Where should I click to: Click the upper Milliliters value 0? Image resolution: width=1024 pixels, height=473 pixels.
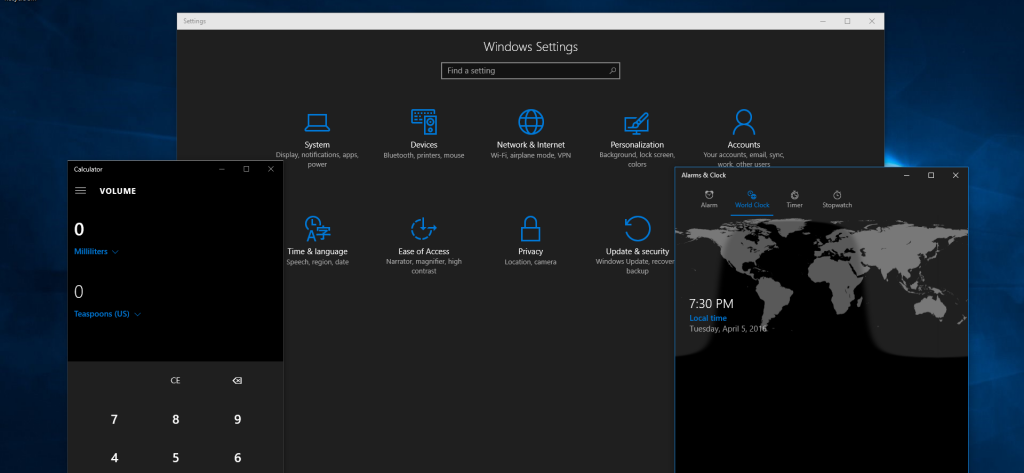tap(79, 229)
